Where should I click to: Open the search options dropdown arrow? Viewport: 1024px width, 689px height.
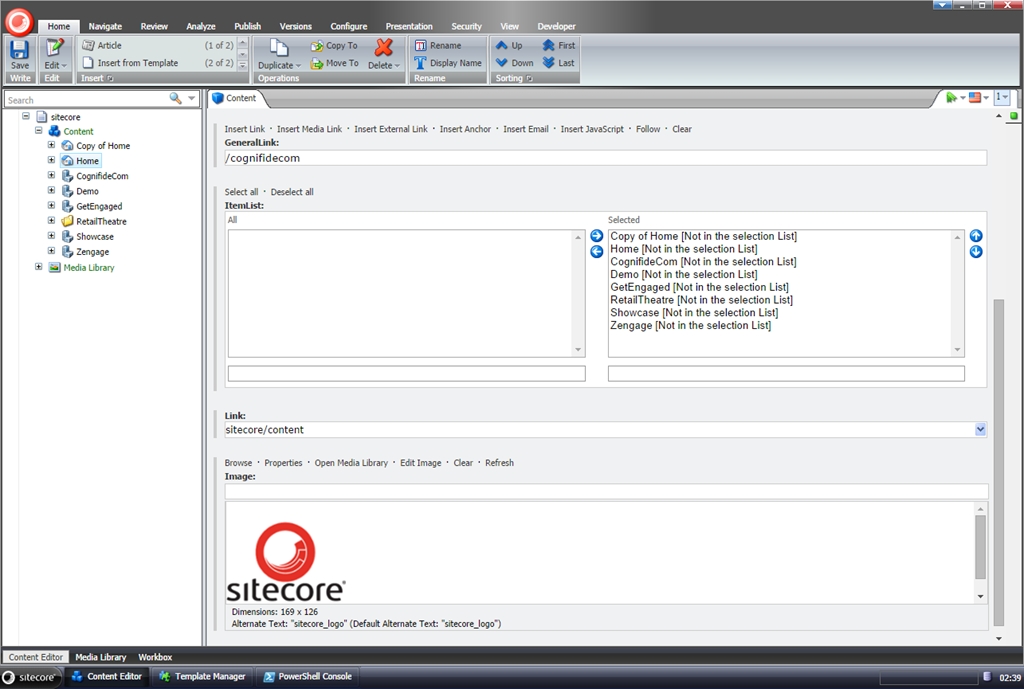[x=191, y=99]
